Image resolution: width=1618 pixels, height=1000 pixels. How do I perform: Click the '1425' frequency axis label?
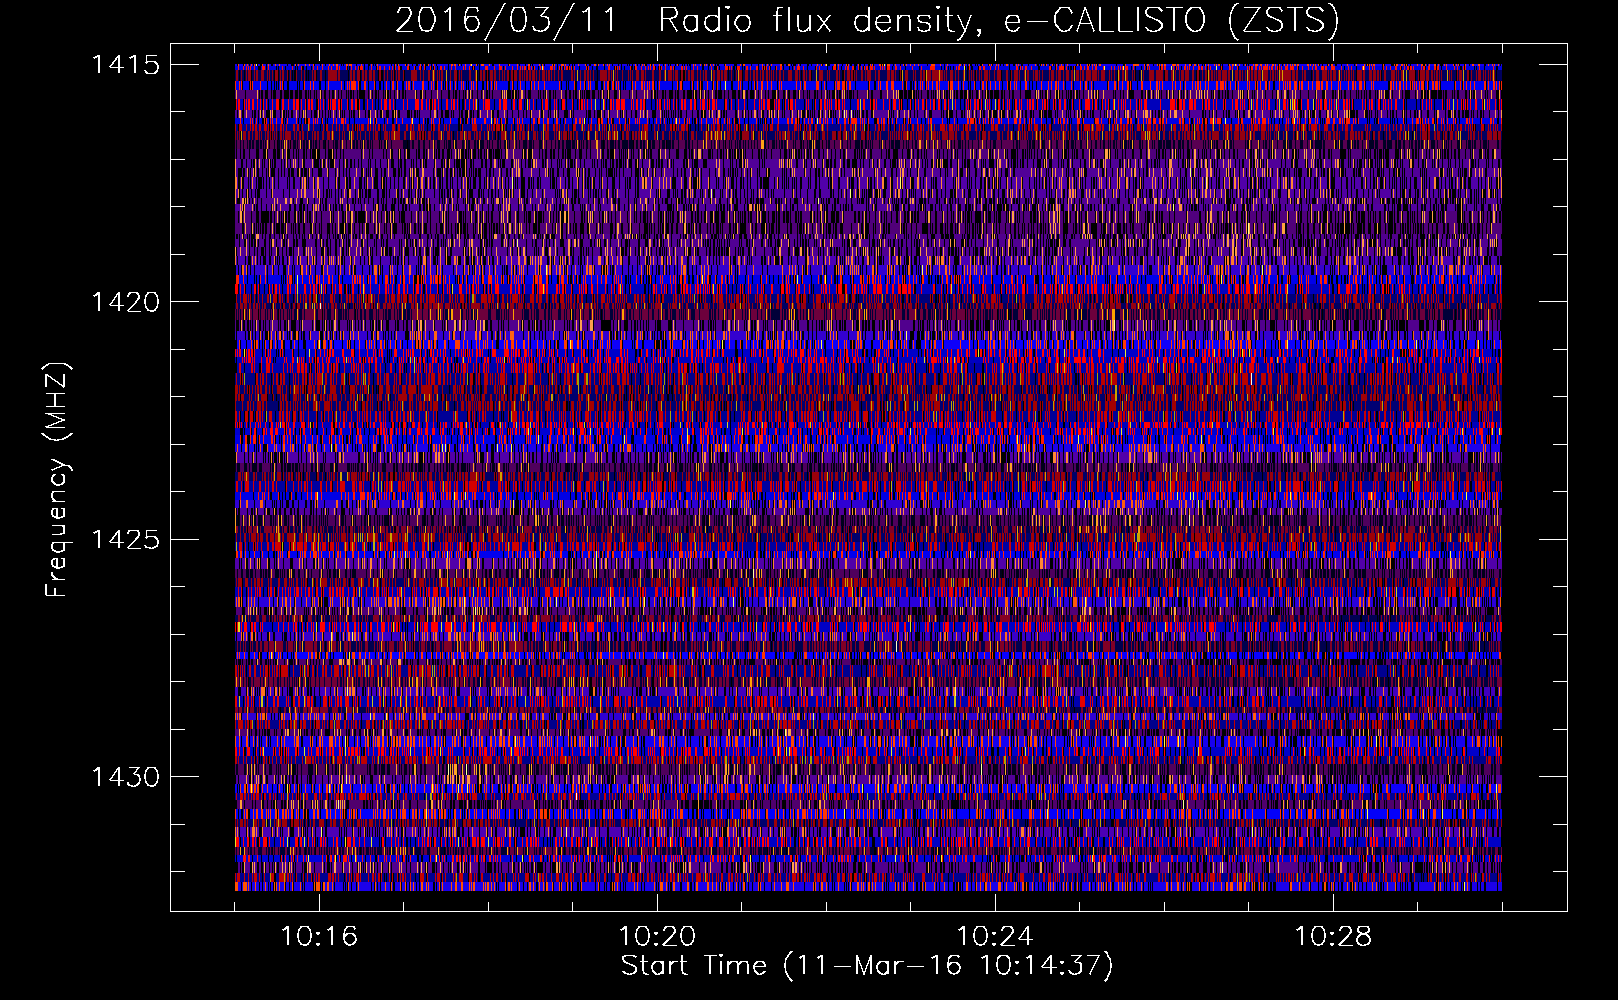coord(125,540)
